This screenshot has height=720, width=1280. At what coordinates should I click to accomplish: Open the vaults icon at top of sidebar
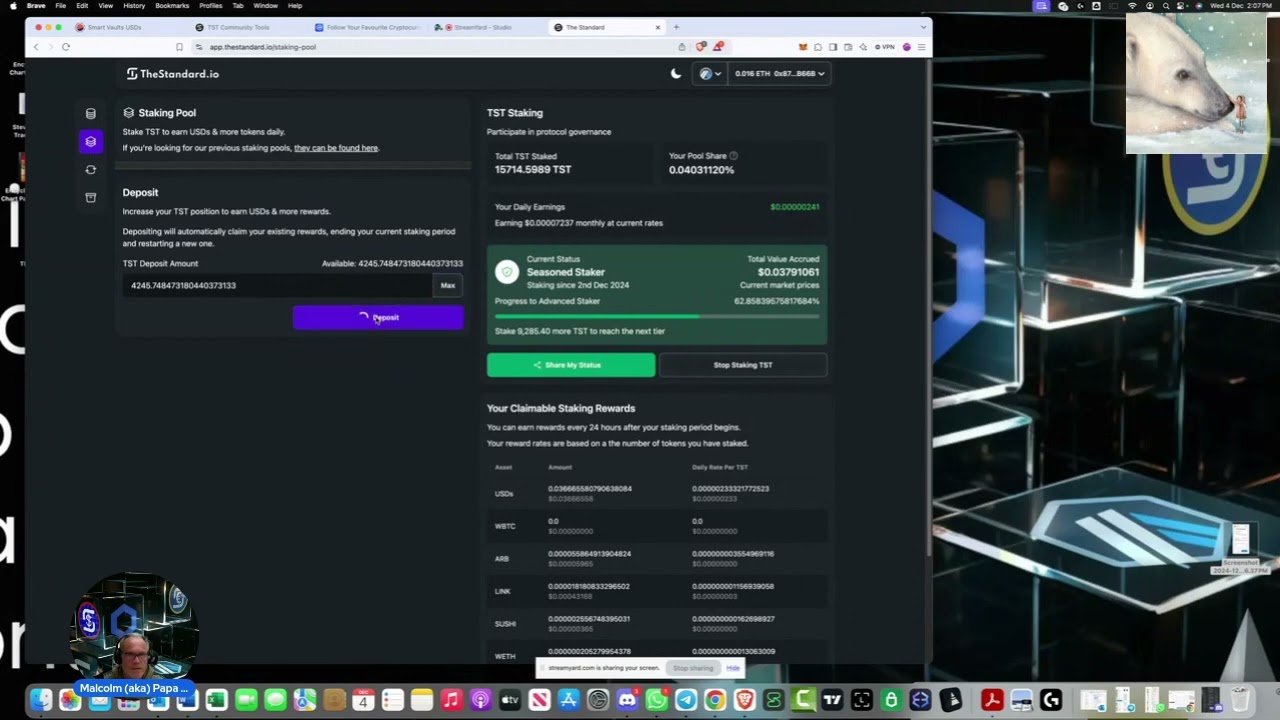coord(90,114)
